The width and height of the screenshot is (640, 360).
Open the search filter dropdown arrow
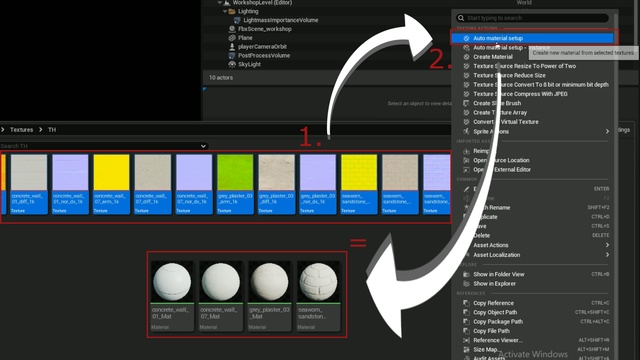pyautogui.click(x=203, y=146)
